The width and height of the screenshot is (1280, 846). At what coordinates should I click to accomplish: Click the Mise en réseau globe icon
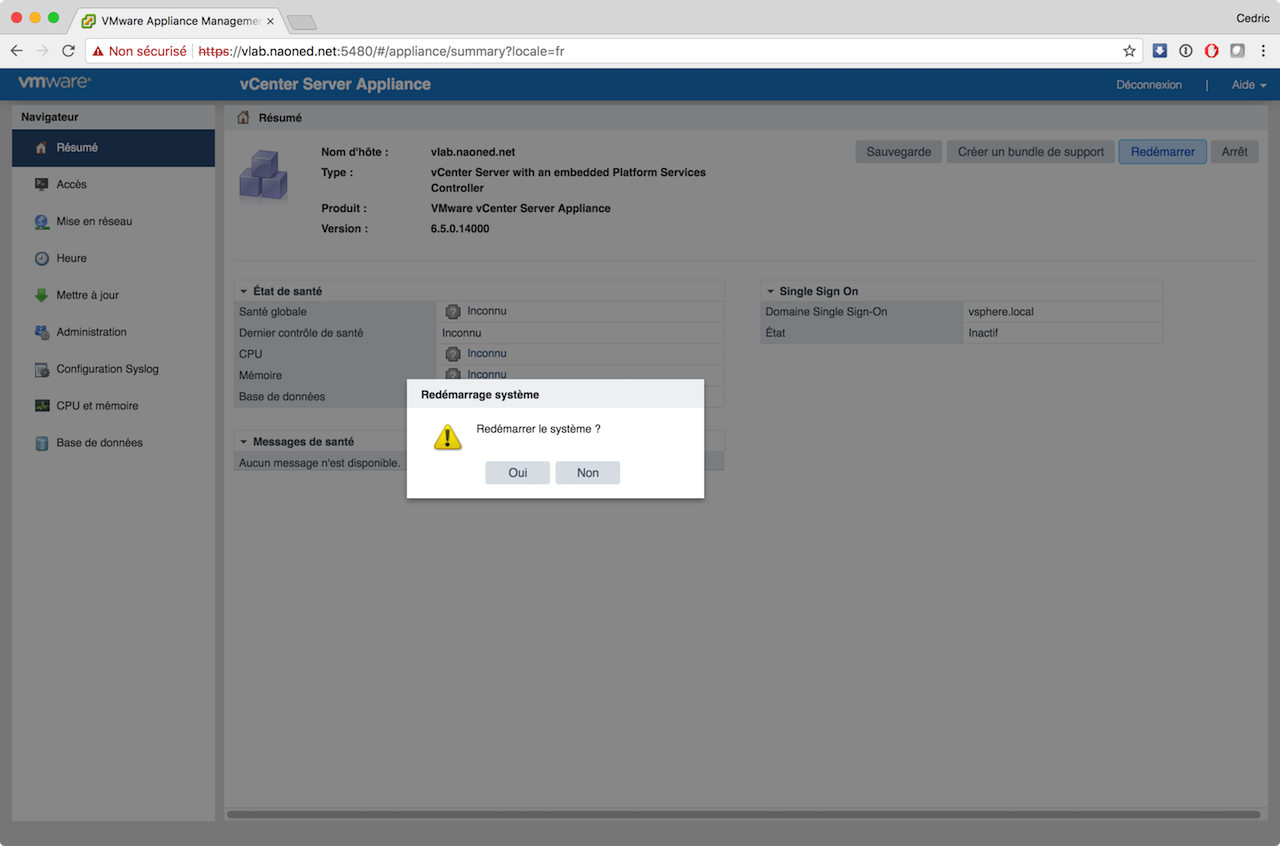41,222
